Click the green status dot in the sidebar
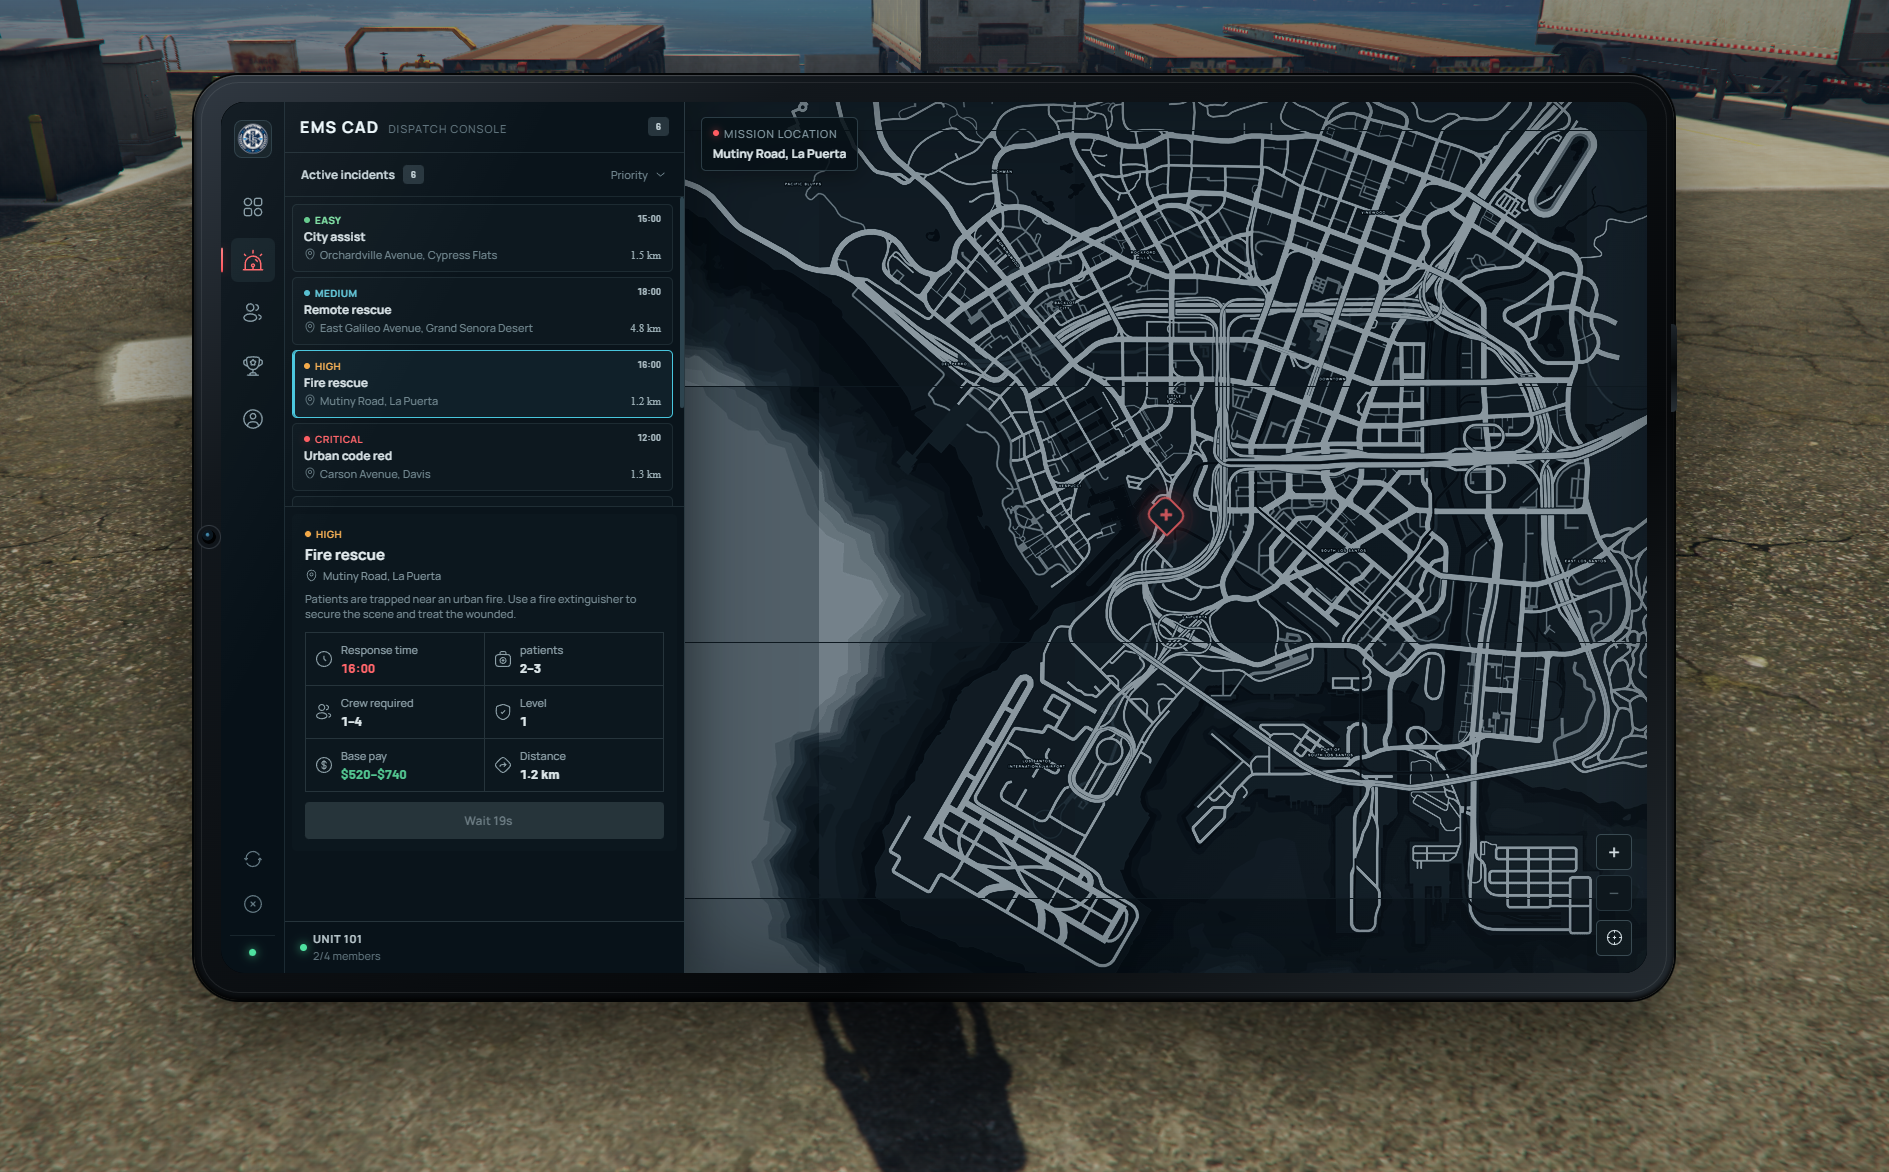The image size is (1889, 1172). (x=252, y=952)
